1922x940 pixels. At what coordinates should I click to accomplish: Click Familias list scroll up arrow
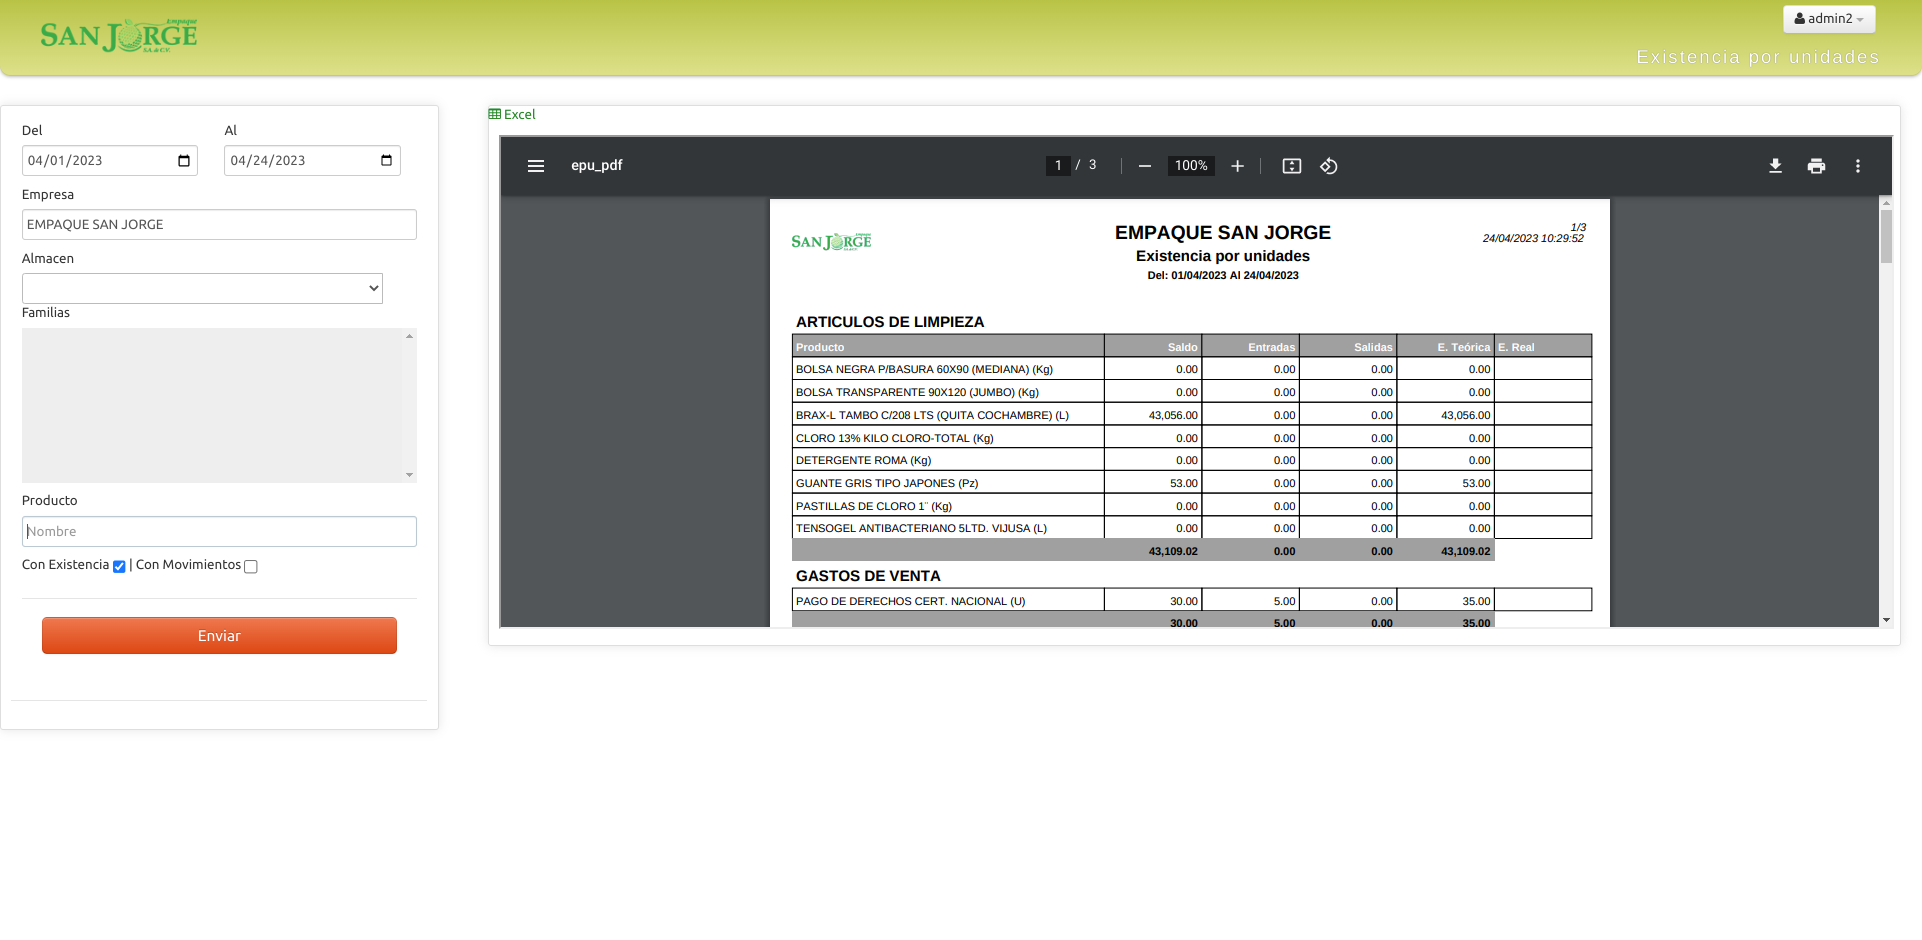[410, 336]
